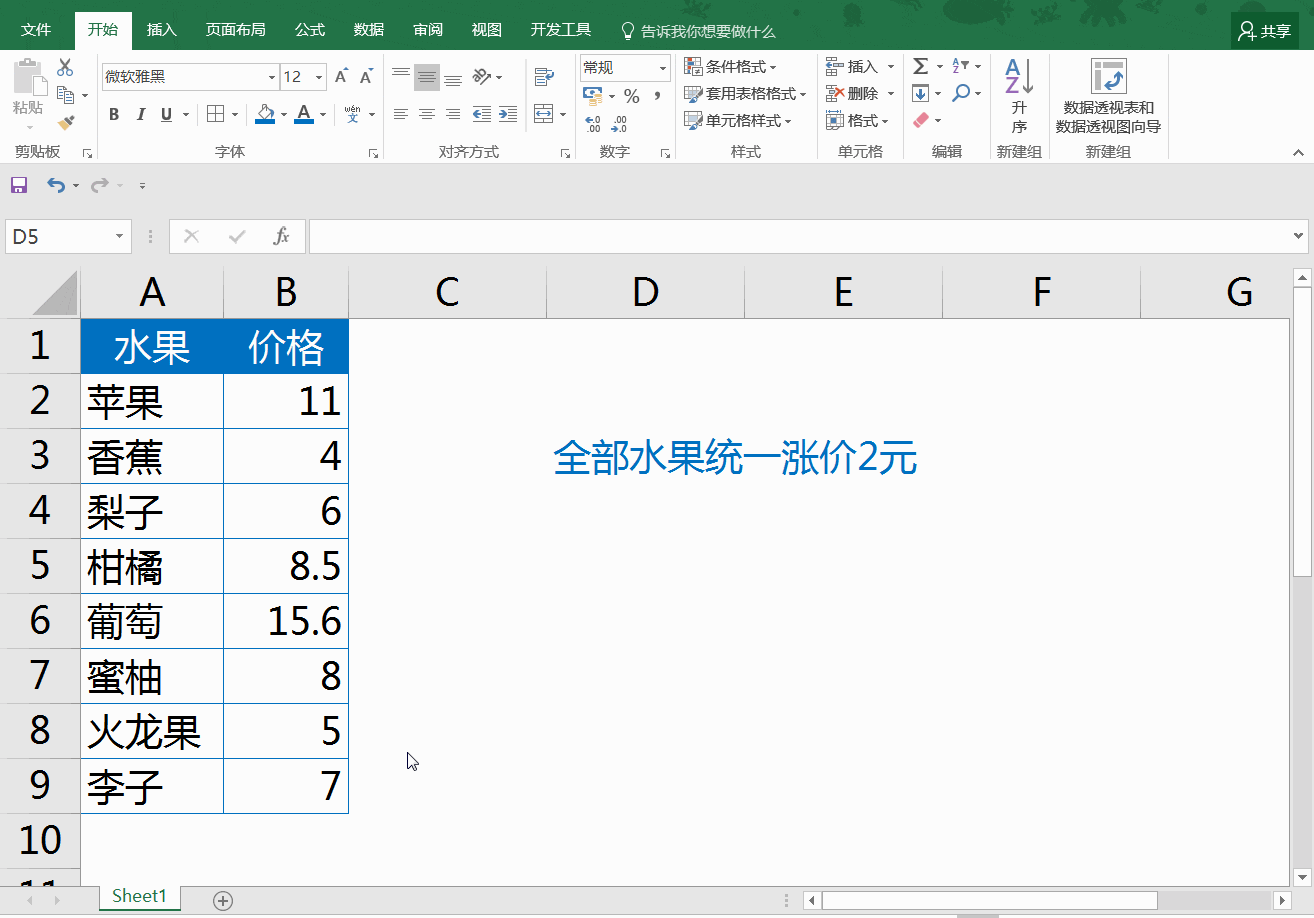Apply the font color swatch
Viewport: 1314px width, 918px height.
(x=305, y=114)
